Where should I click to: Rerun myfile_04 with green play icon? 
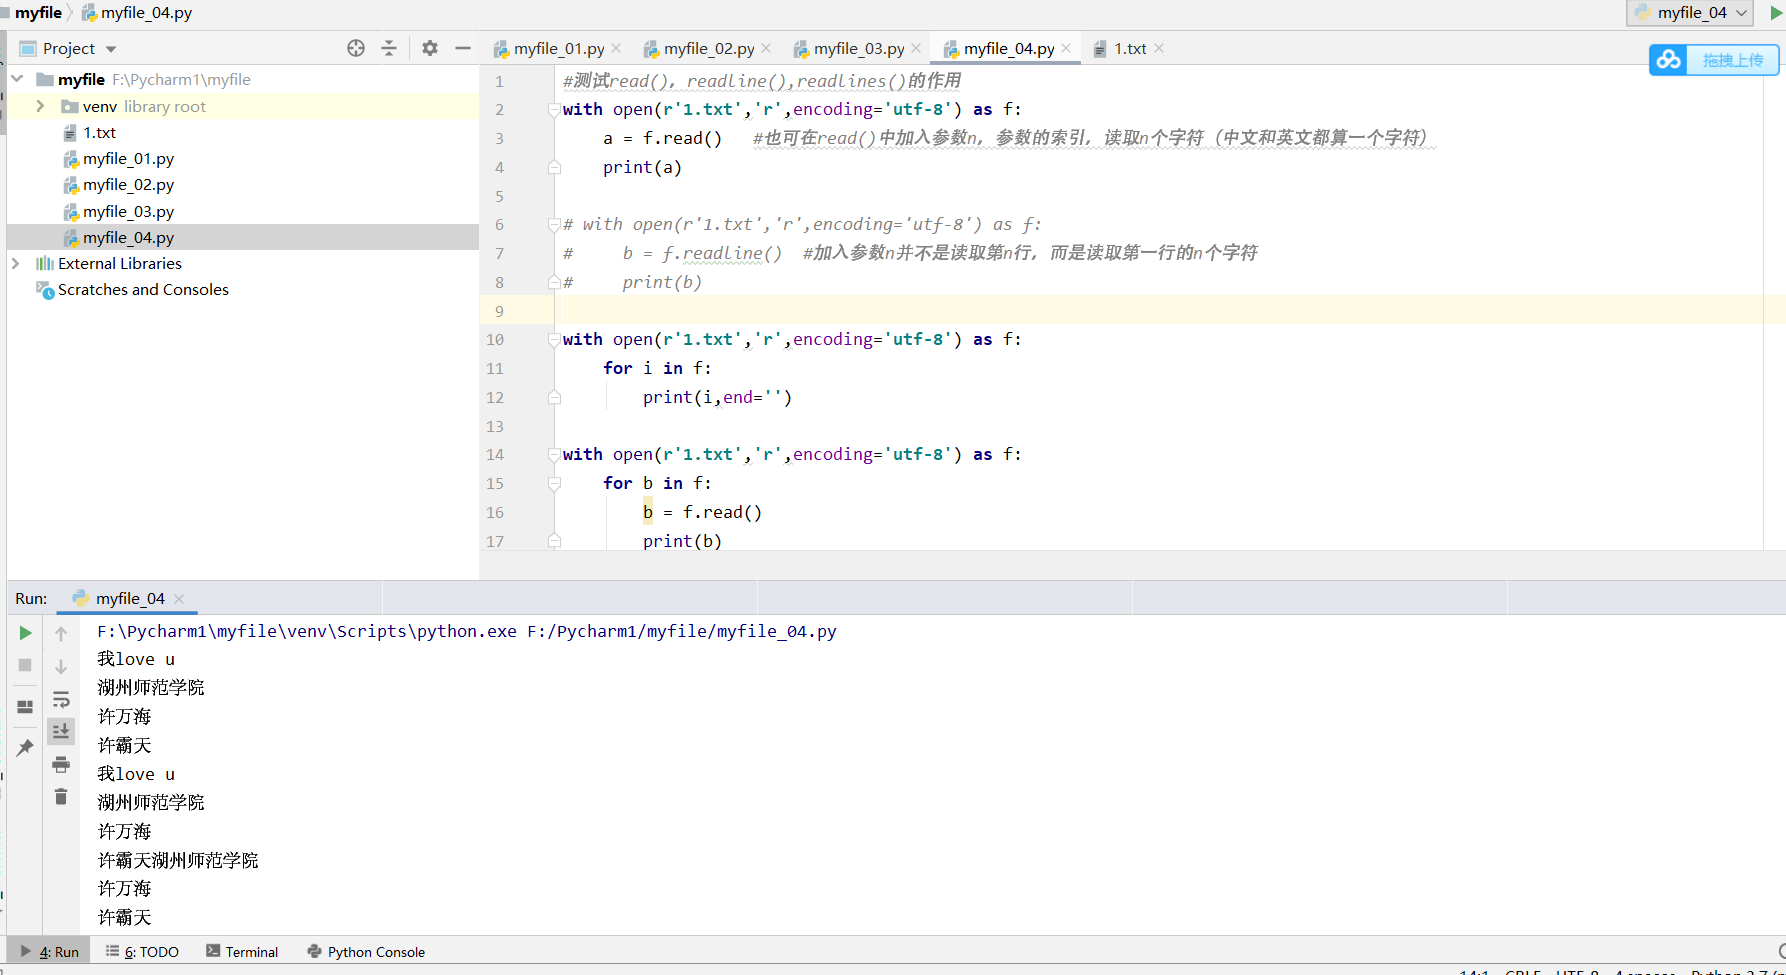point(25,633)
